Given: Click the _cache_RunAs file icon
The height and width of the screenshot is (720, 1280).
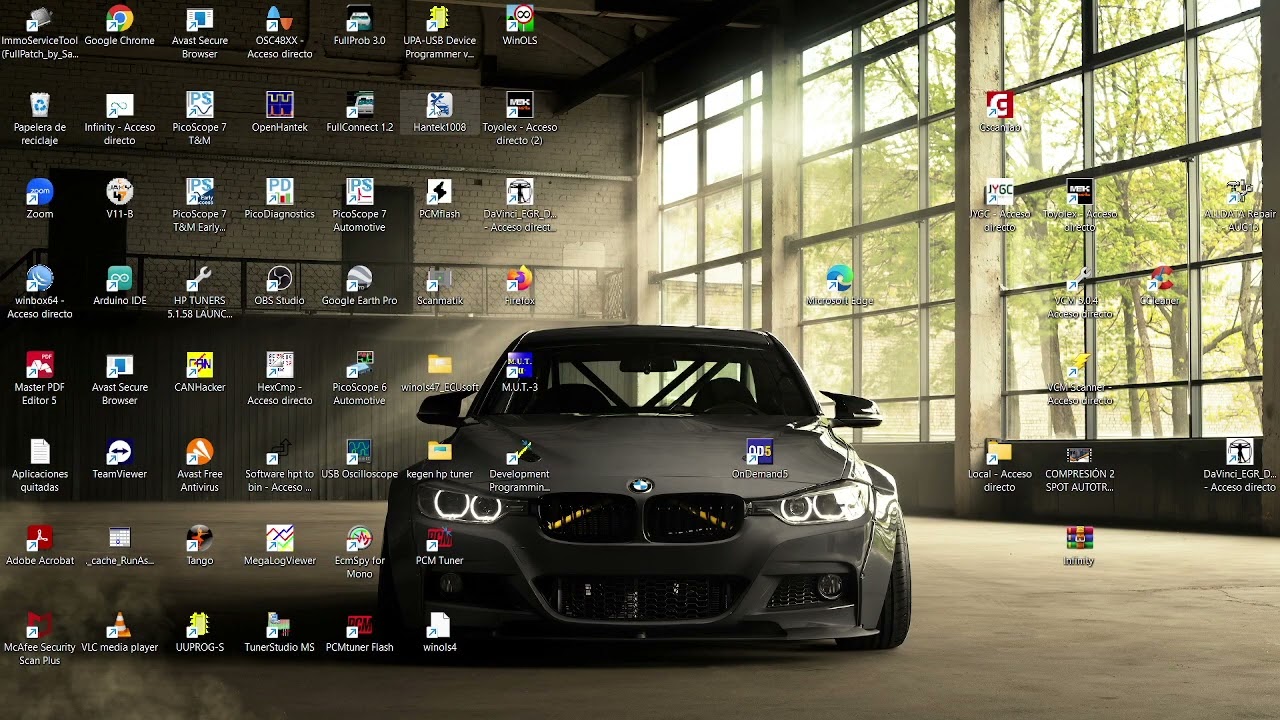Looking at the screenshot, I should [x=120, y=538].
